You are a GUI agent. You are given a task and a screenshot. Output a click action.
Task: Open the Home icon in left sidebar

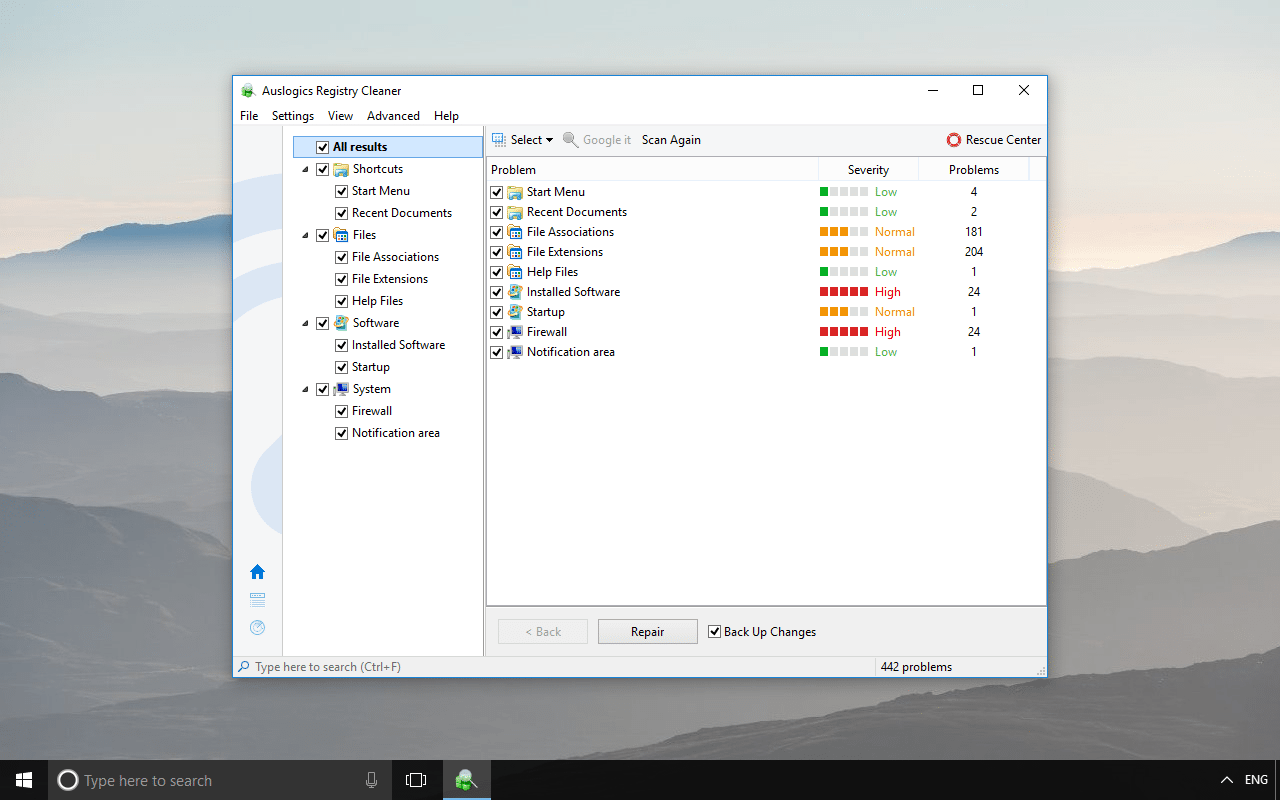pyautogui.click(x=257, y=572)
